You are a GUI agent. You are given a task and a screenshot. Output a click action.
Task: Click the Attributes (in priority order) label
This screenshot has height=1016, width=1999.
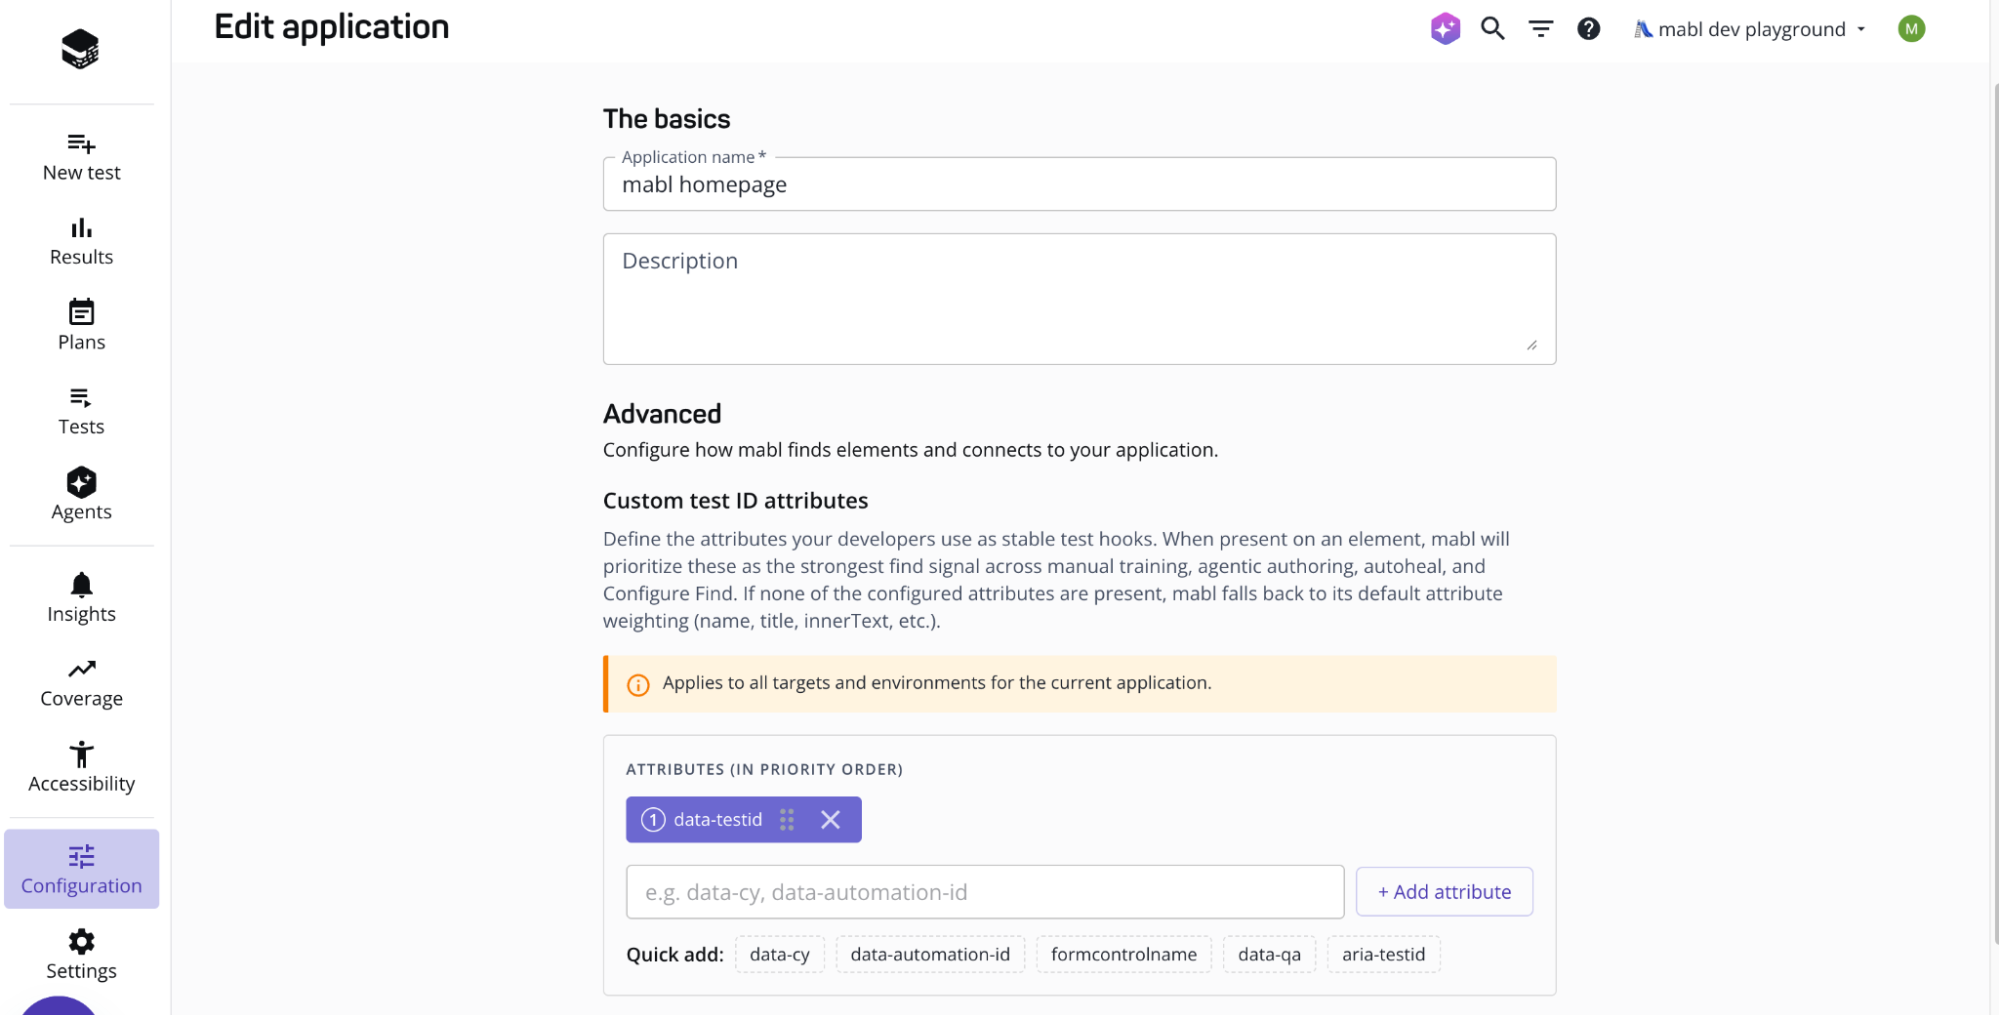tap(764, 769)
